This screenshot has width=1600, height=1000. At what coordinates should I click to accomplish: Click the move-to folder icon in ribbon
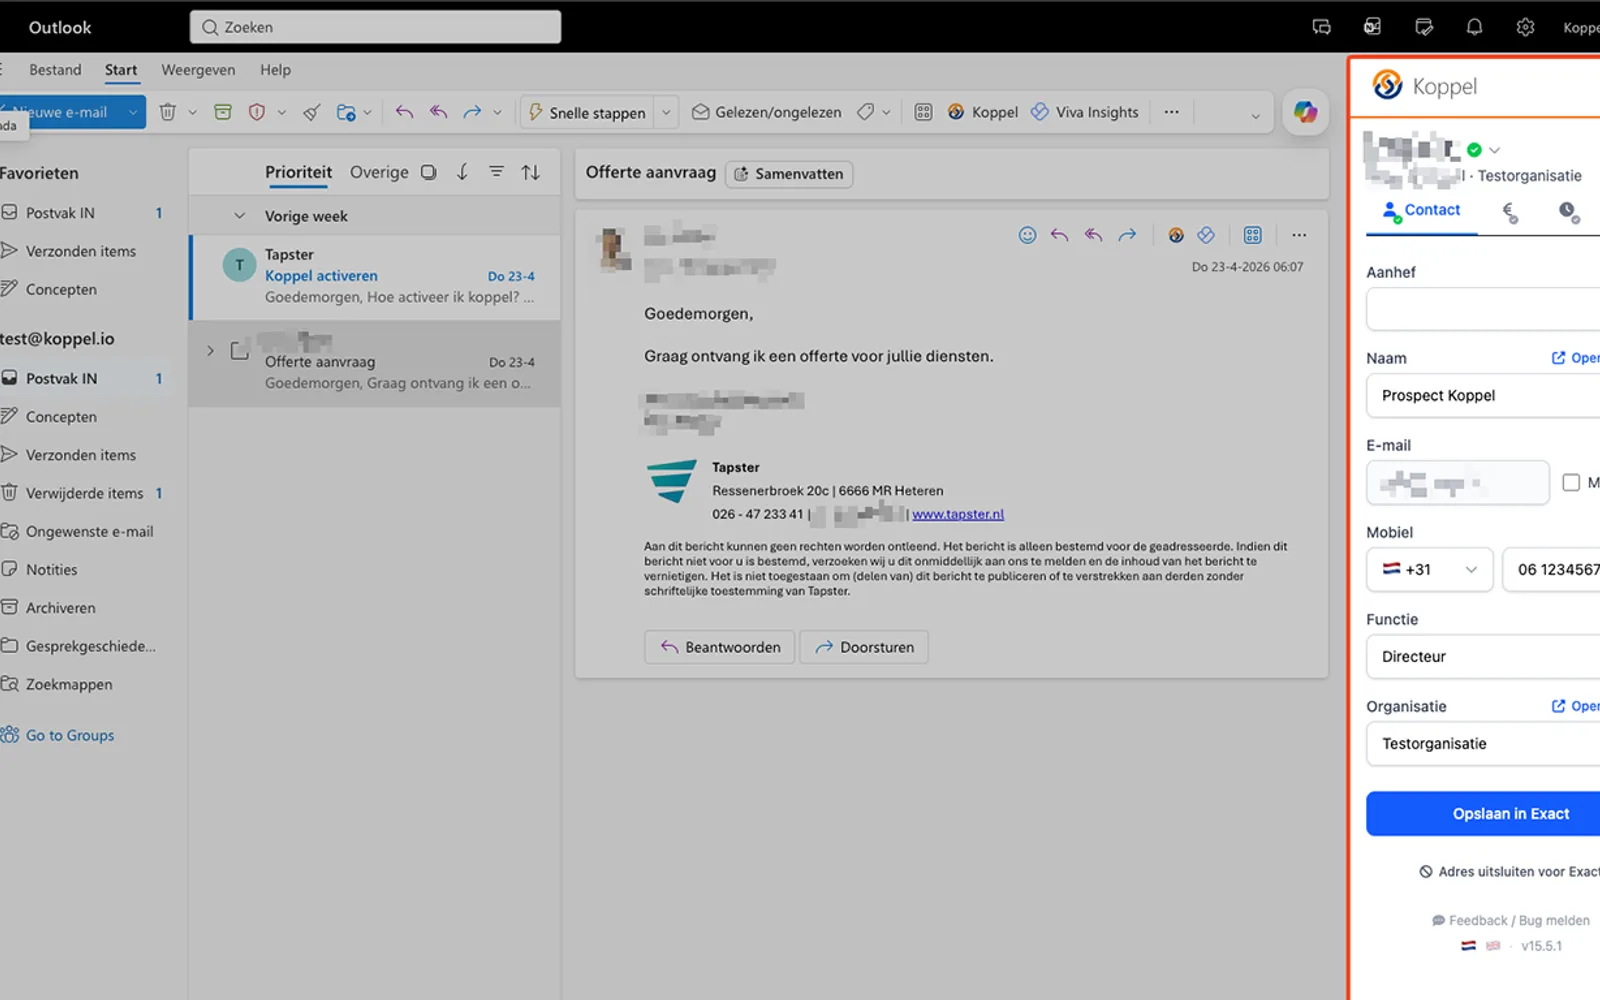click(x=346, y=112)
